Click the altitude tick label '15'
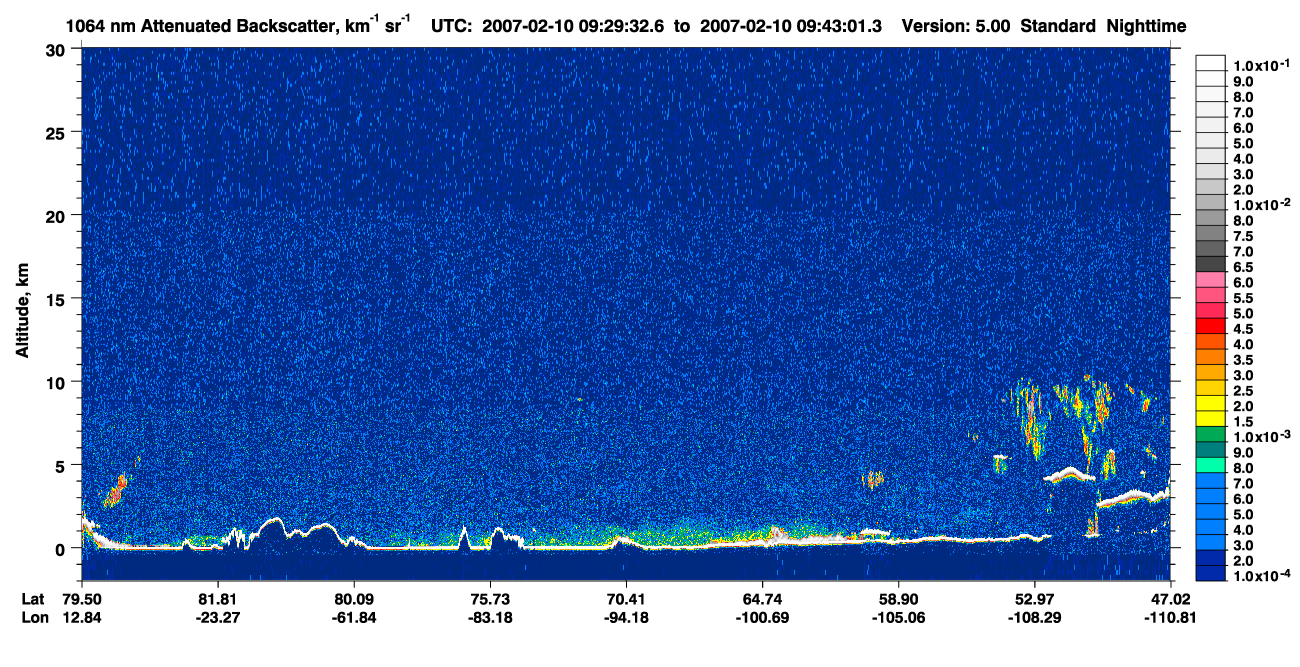 pos(58,298)
